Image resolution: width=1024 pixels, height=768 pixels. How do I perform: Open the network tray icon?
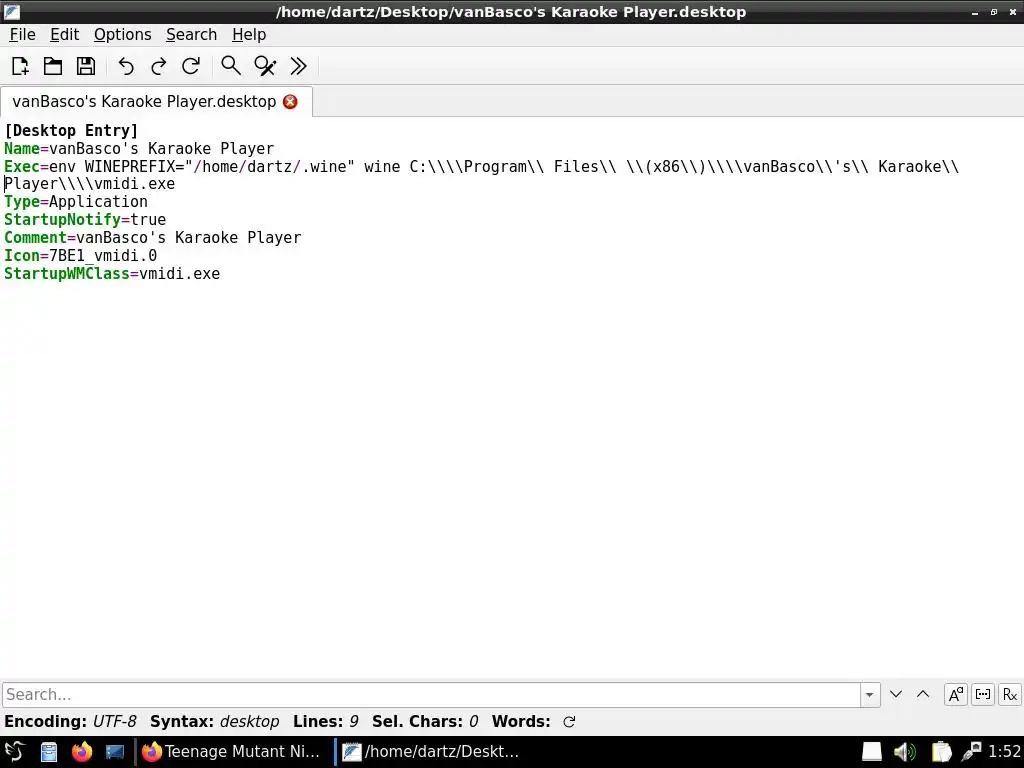pyautogui.click(x=971, y=752)
